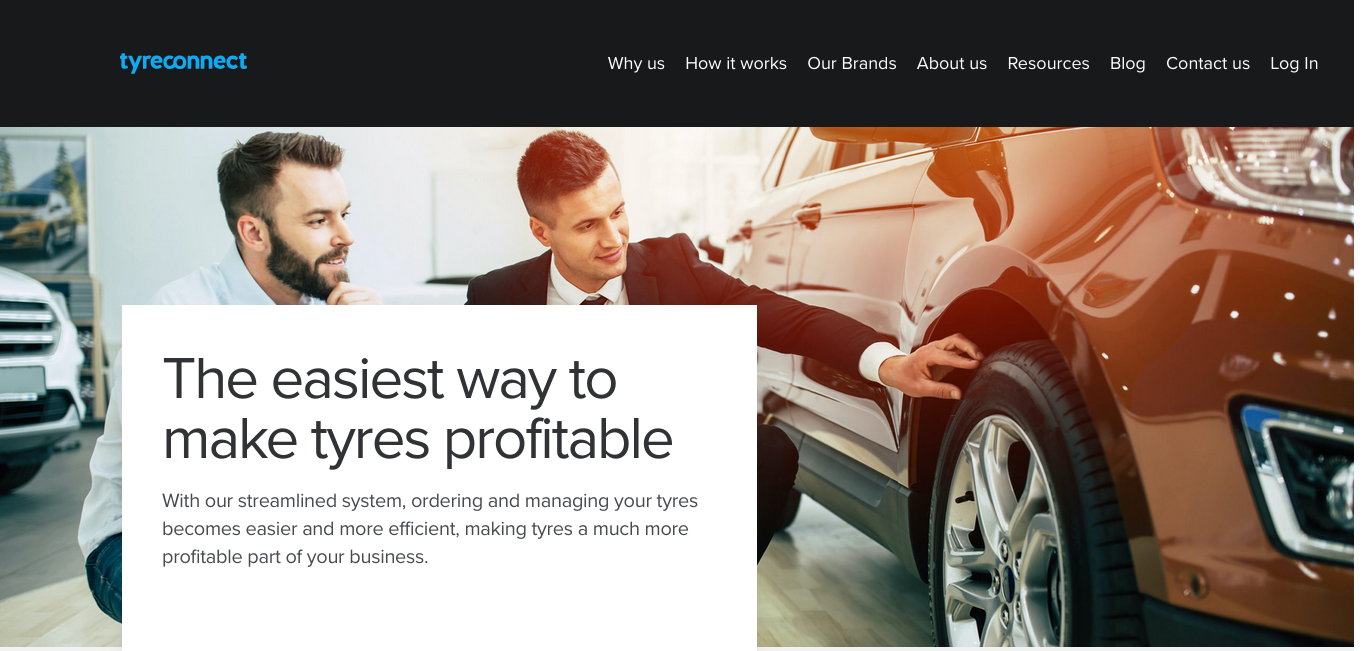This screenshot has height=651, width=1366.
Task: Click the orange car's door handle
Action: click(806, 215)
